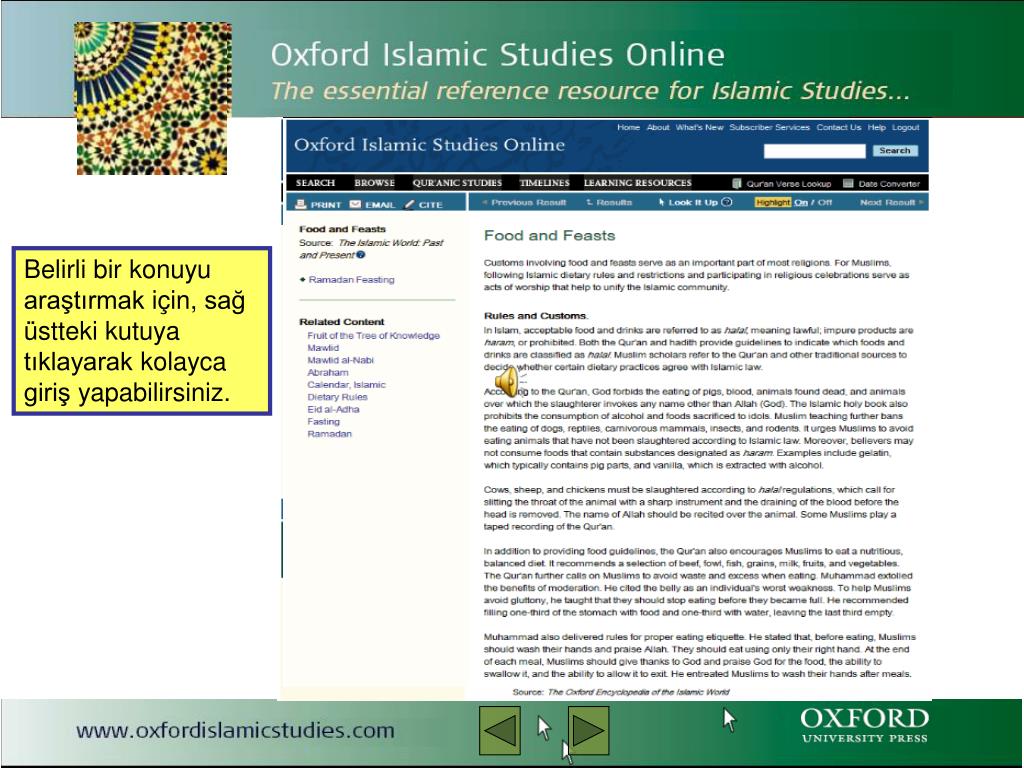Open the About link
This screenshot has width=1024, height=768.
658,127
